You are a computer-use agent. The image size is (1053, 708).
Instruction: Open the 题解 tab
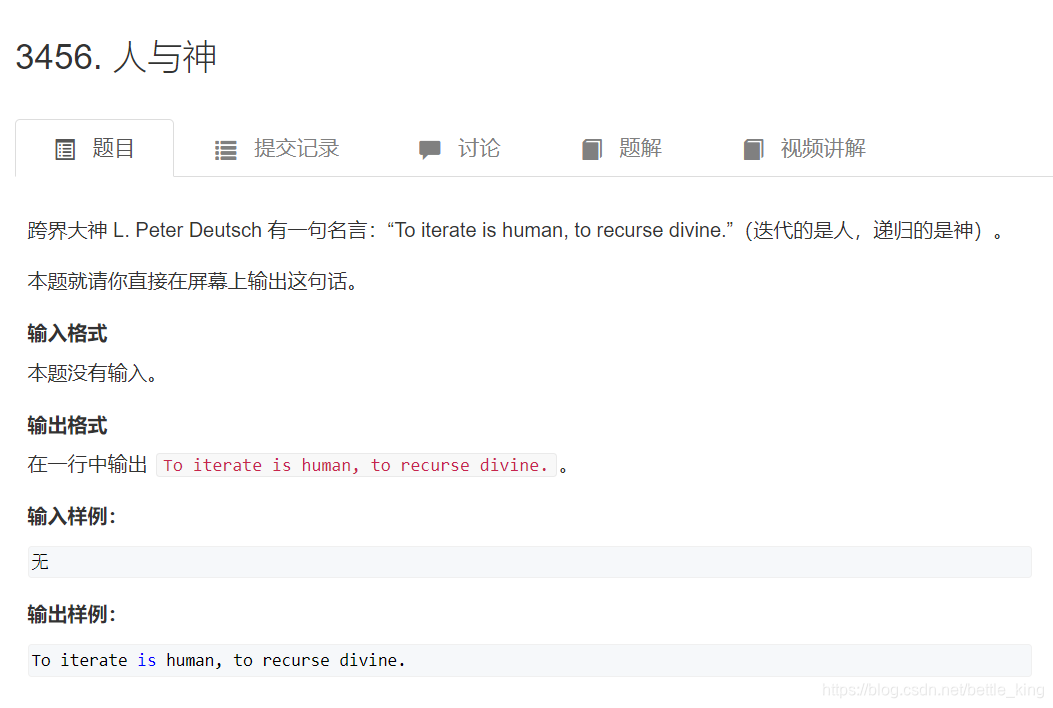[x=621, y=148]
